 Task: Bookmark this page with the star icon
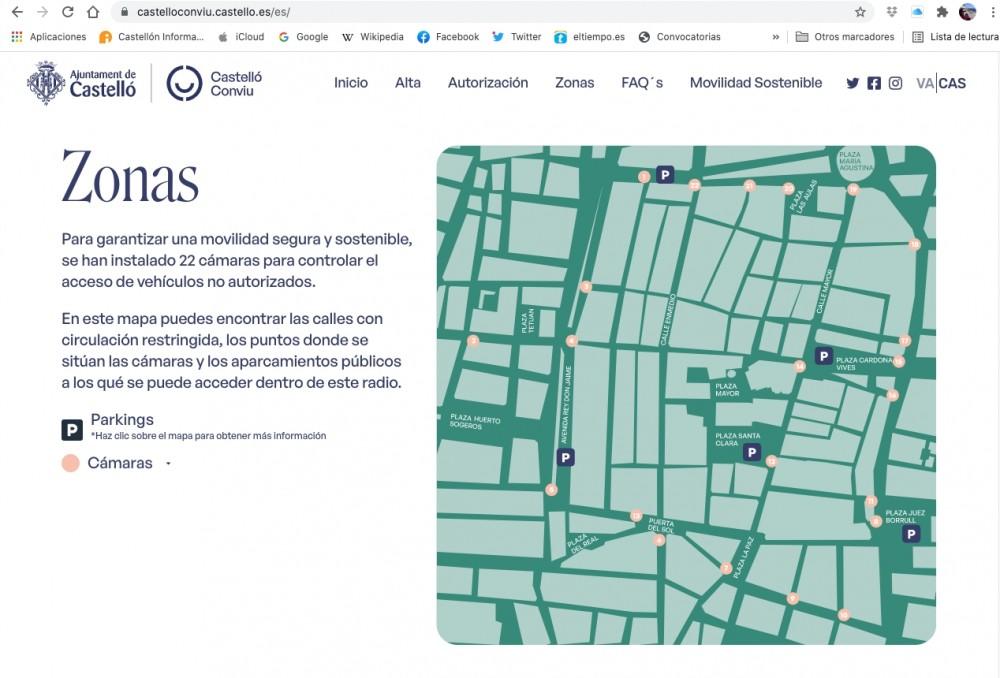pyautogui.click(x=860, y=12)
